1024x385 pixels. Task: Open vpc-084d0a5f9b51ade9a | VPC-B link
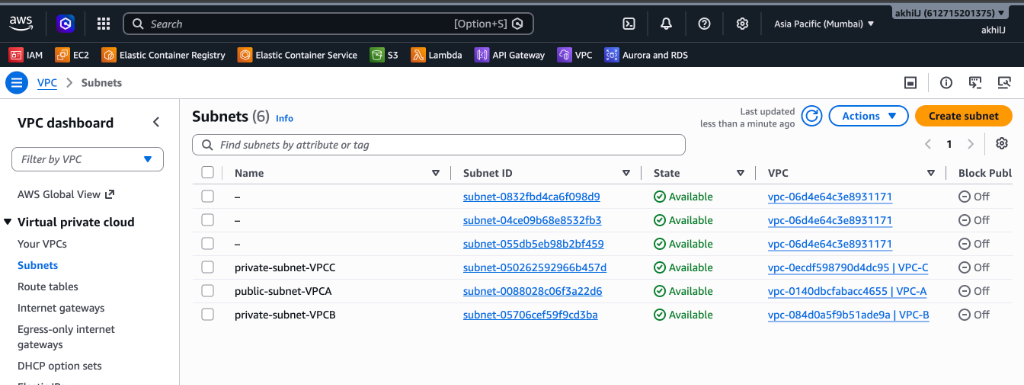coord(848,315)
